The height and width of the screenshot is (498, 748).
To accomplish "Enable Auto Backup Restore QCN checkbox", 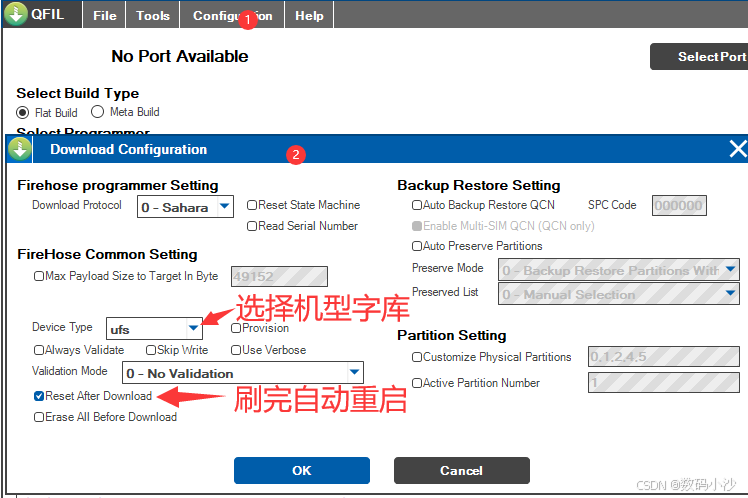I will (417, 205).
